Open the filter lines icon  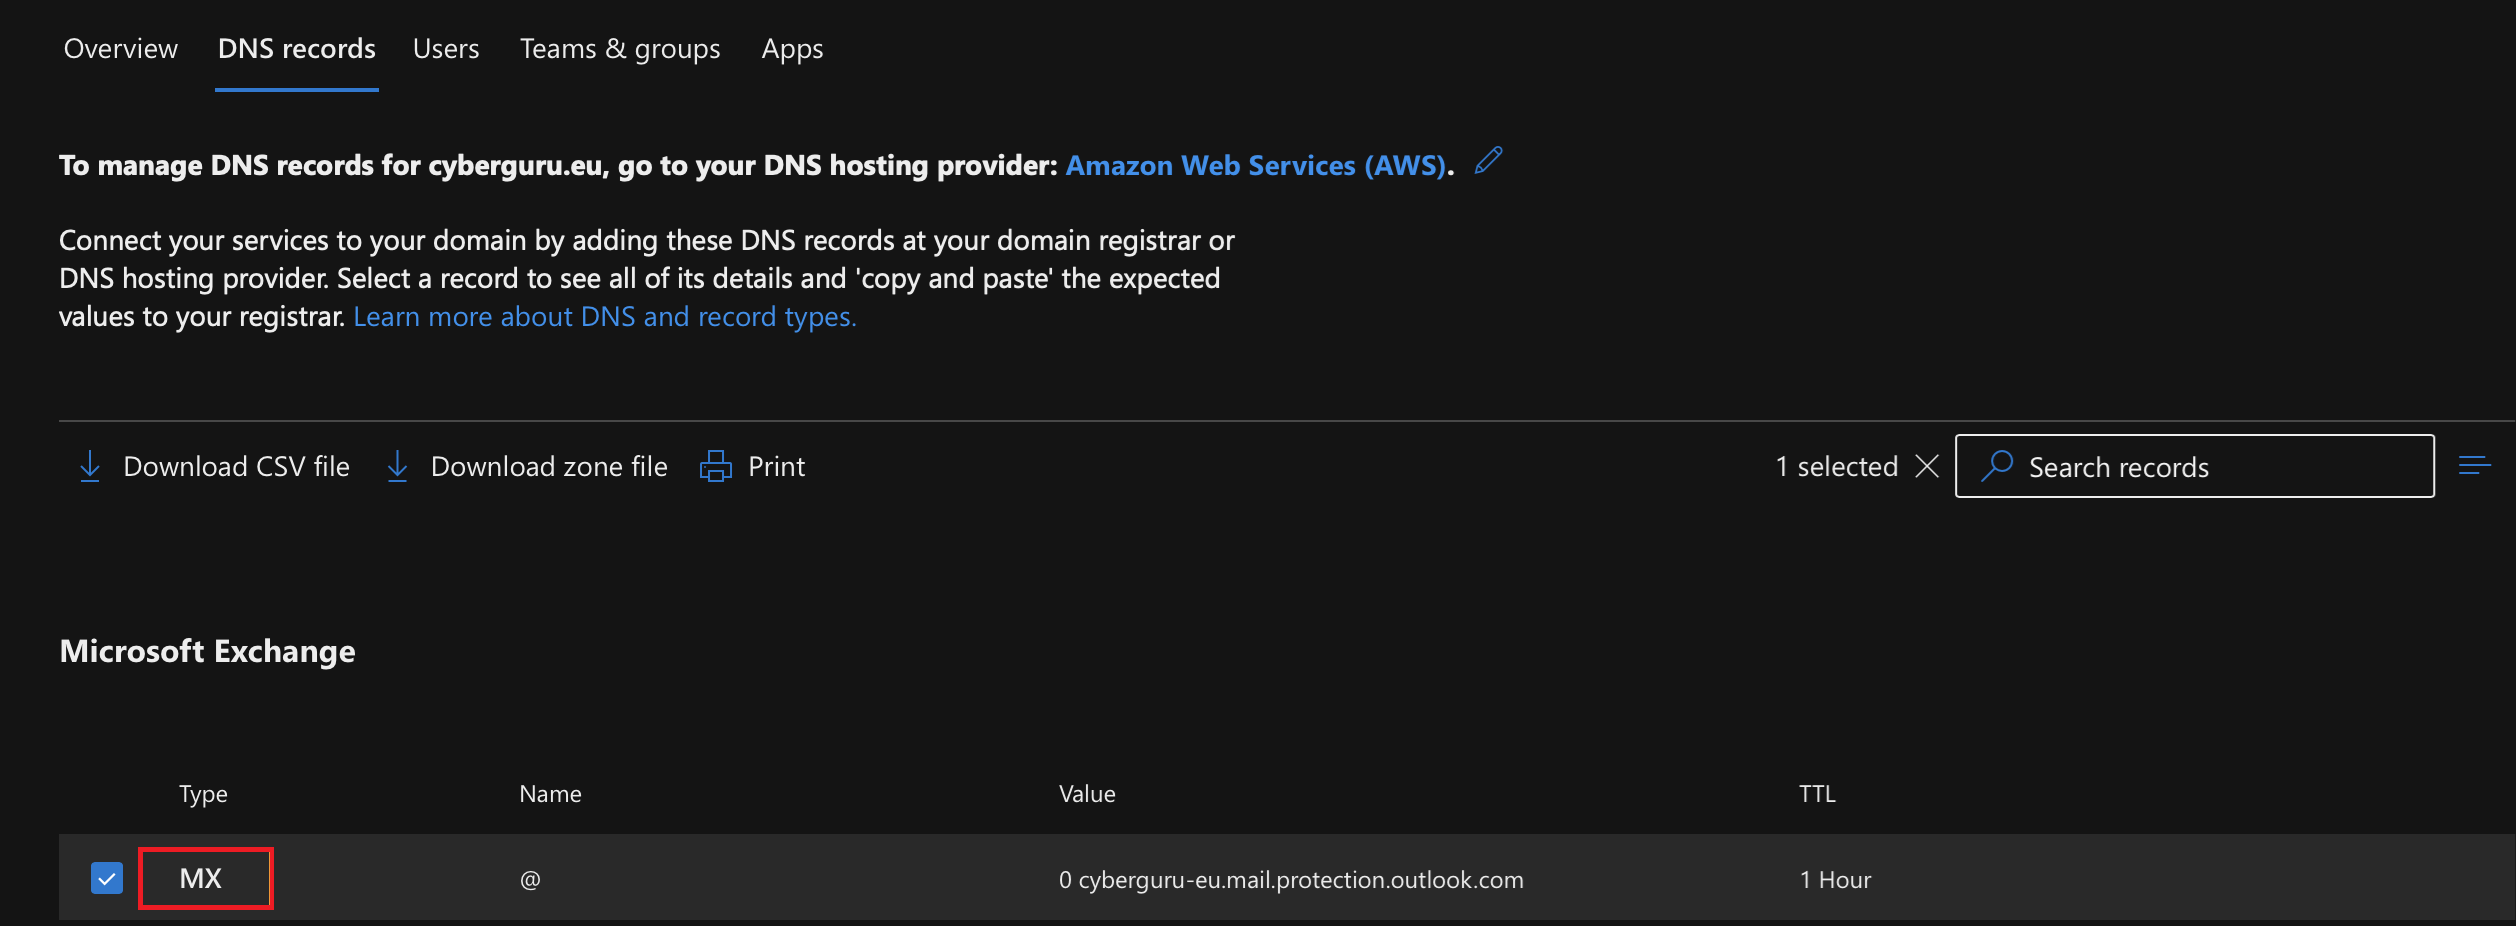pyautogui.click(x=2474, y=466)
